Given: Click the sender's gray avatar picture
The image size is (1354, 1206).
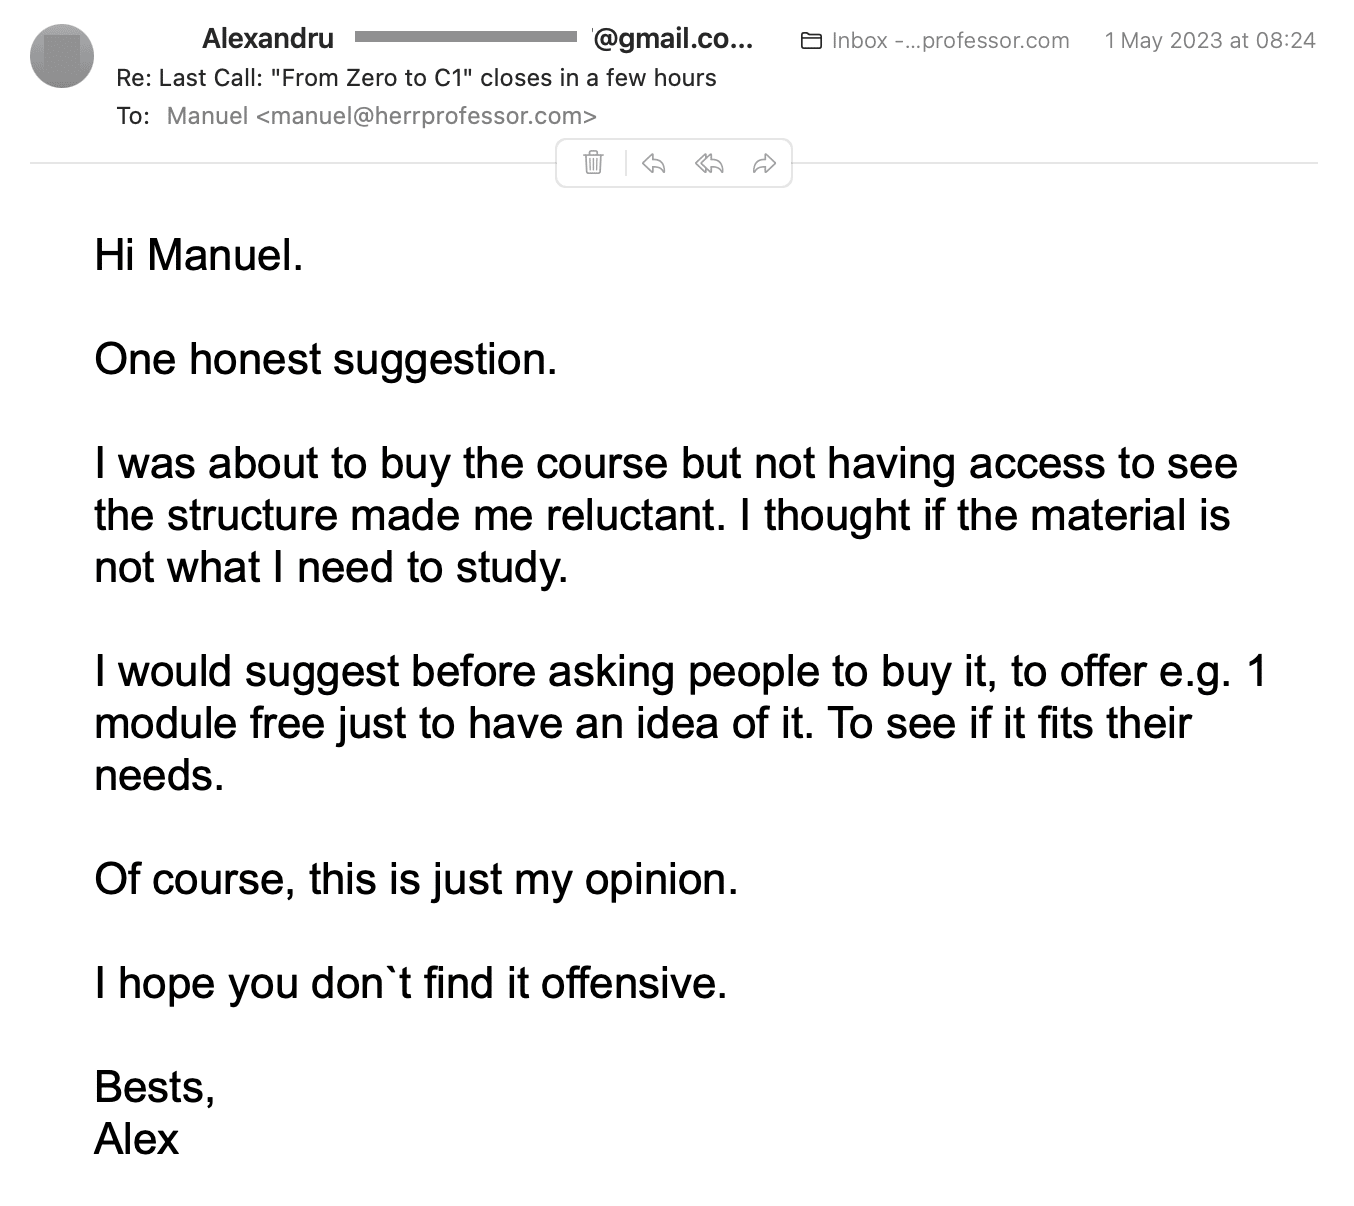Looking at the screenshot, I should pos(62,55).
